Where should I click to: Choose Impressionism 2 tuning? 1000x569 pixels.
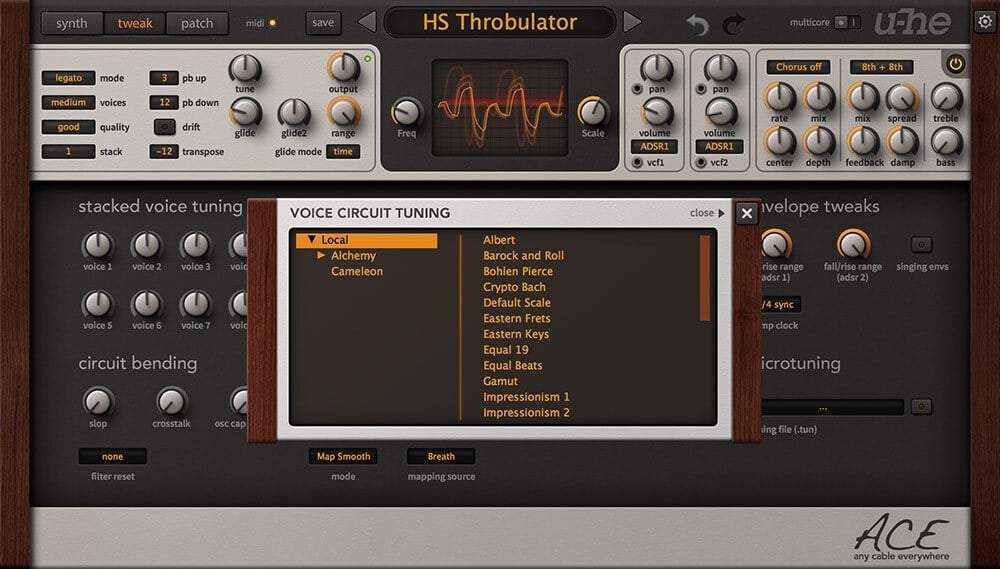tap(526, 413)
